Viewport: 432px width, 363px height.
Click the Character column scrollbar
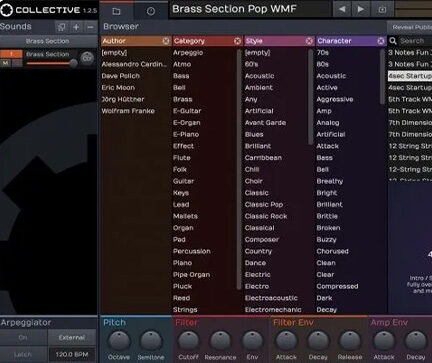[x=382, y=77]
